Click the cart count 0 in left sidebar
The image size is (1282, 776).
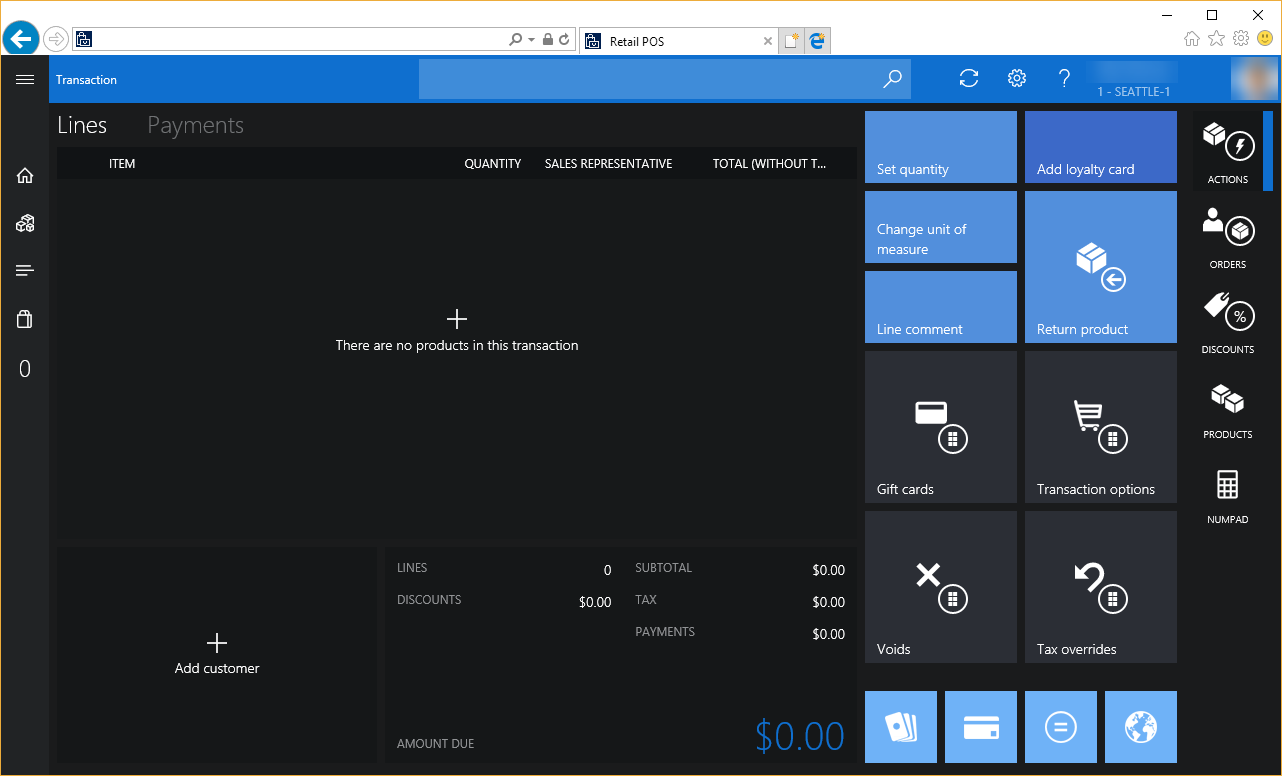(25, 369)
